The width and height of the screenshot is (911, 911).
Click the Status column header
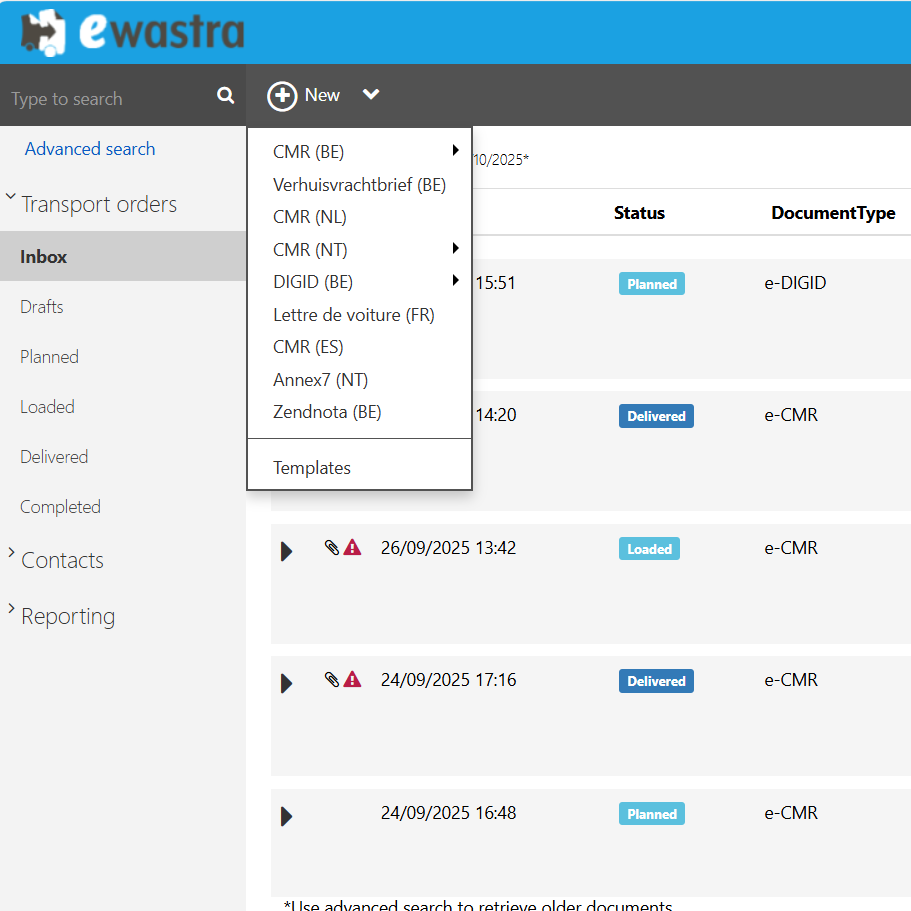click(639, 213)
